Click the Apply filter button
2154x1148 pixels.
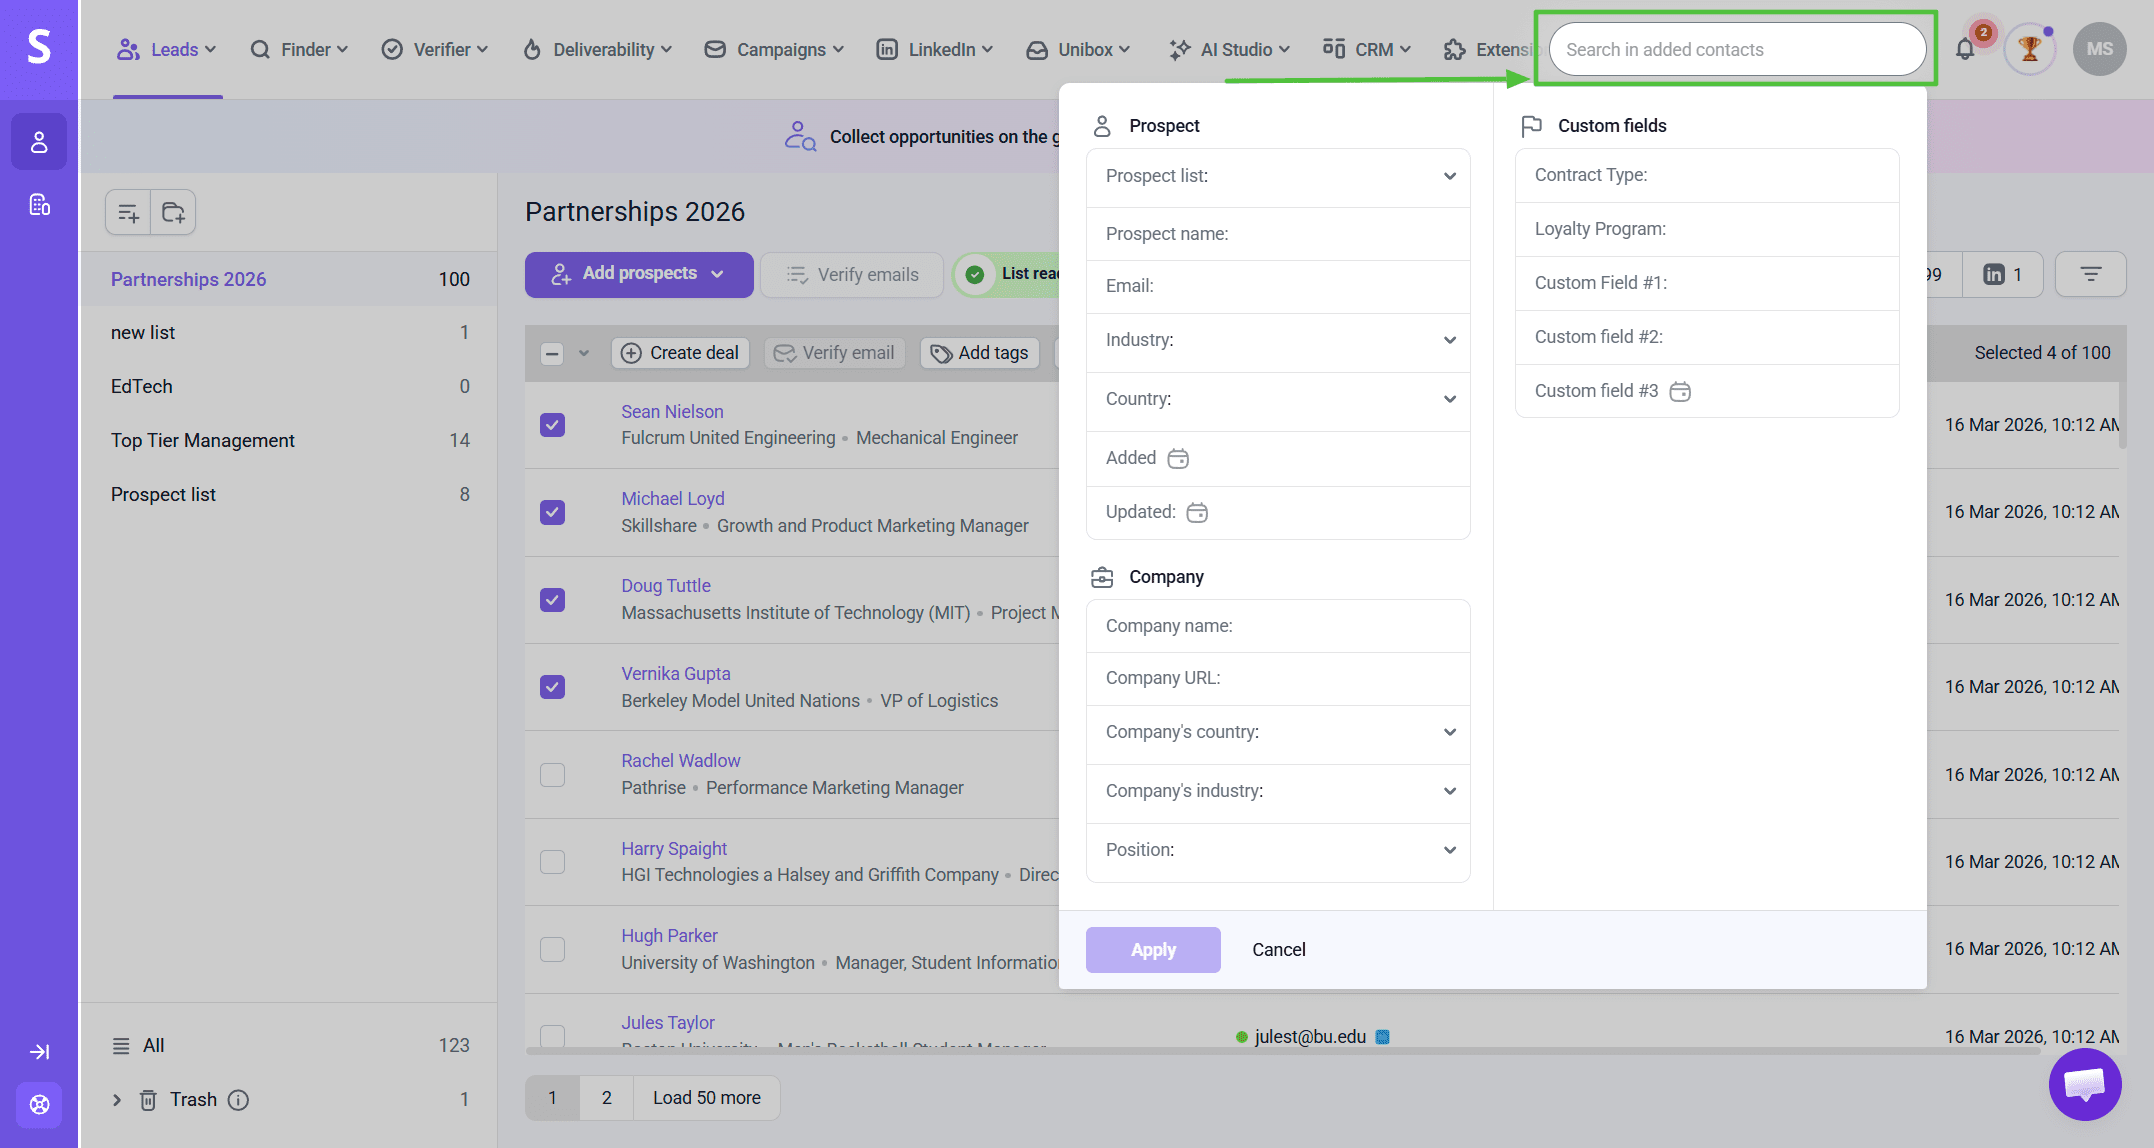tap(1153, 950)
